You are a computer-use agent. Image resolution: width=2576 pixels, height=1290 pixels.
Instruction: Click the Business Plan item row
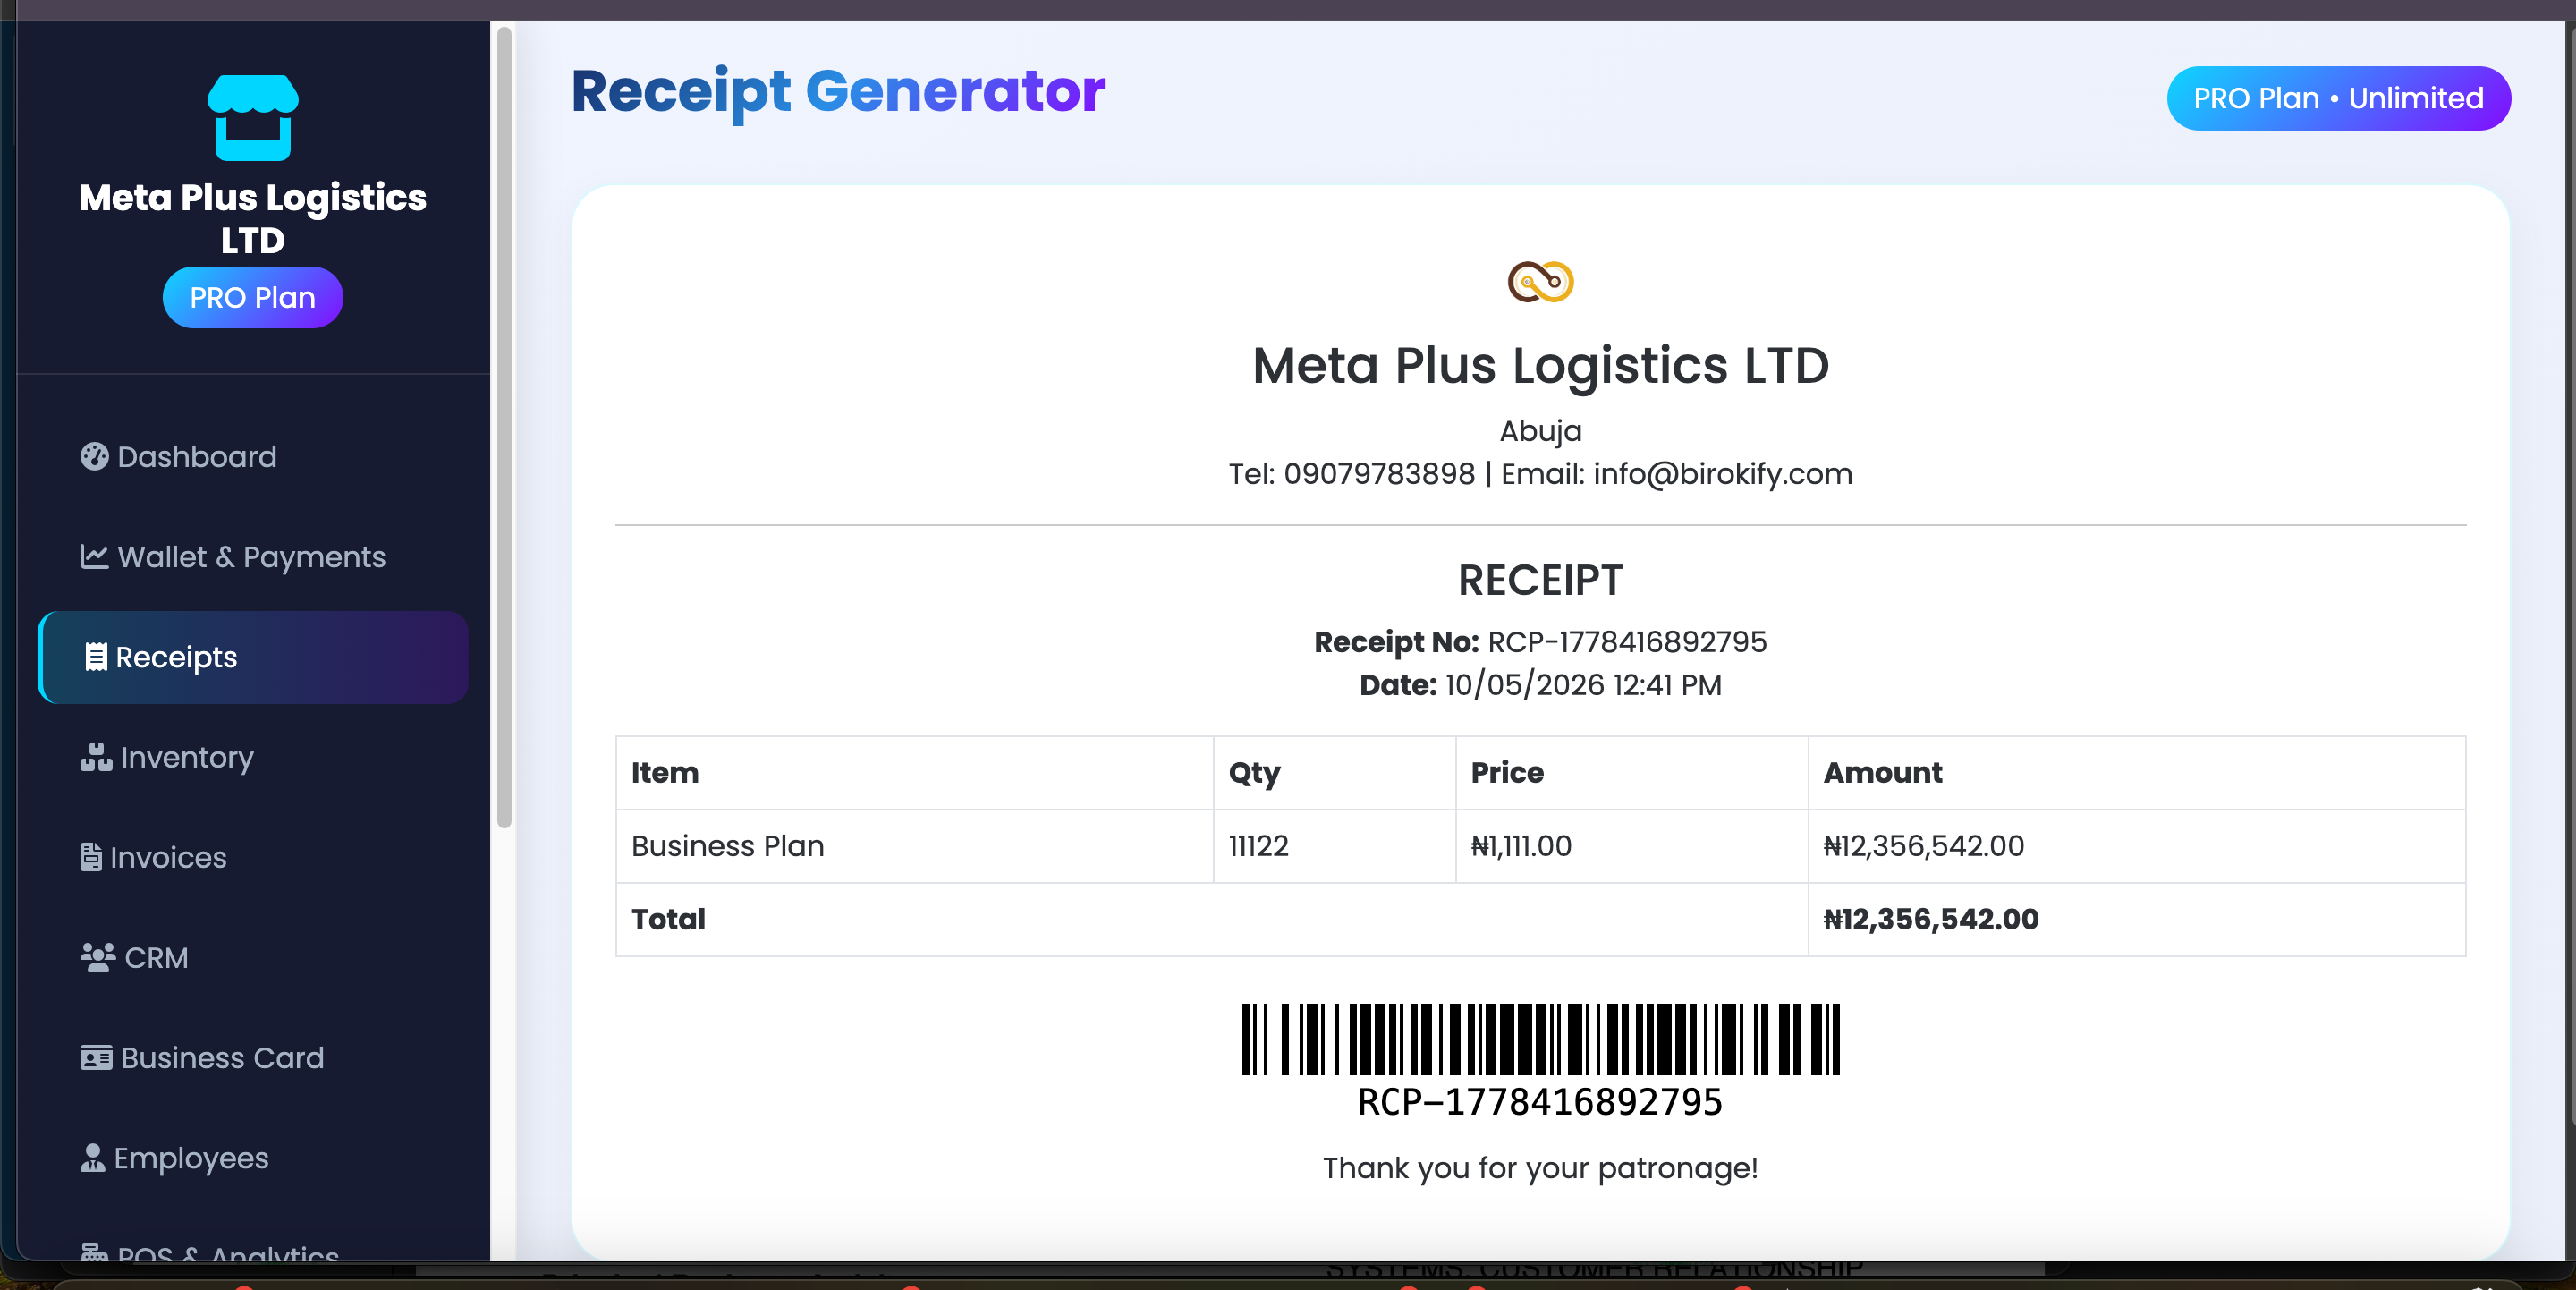[1540, 846]
